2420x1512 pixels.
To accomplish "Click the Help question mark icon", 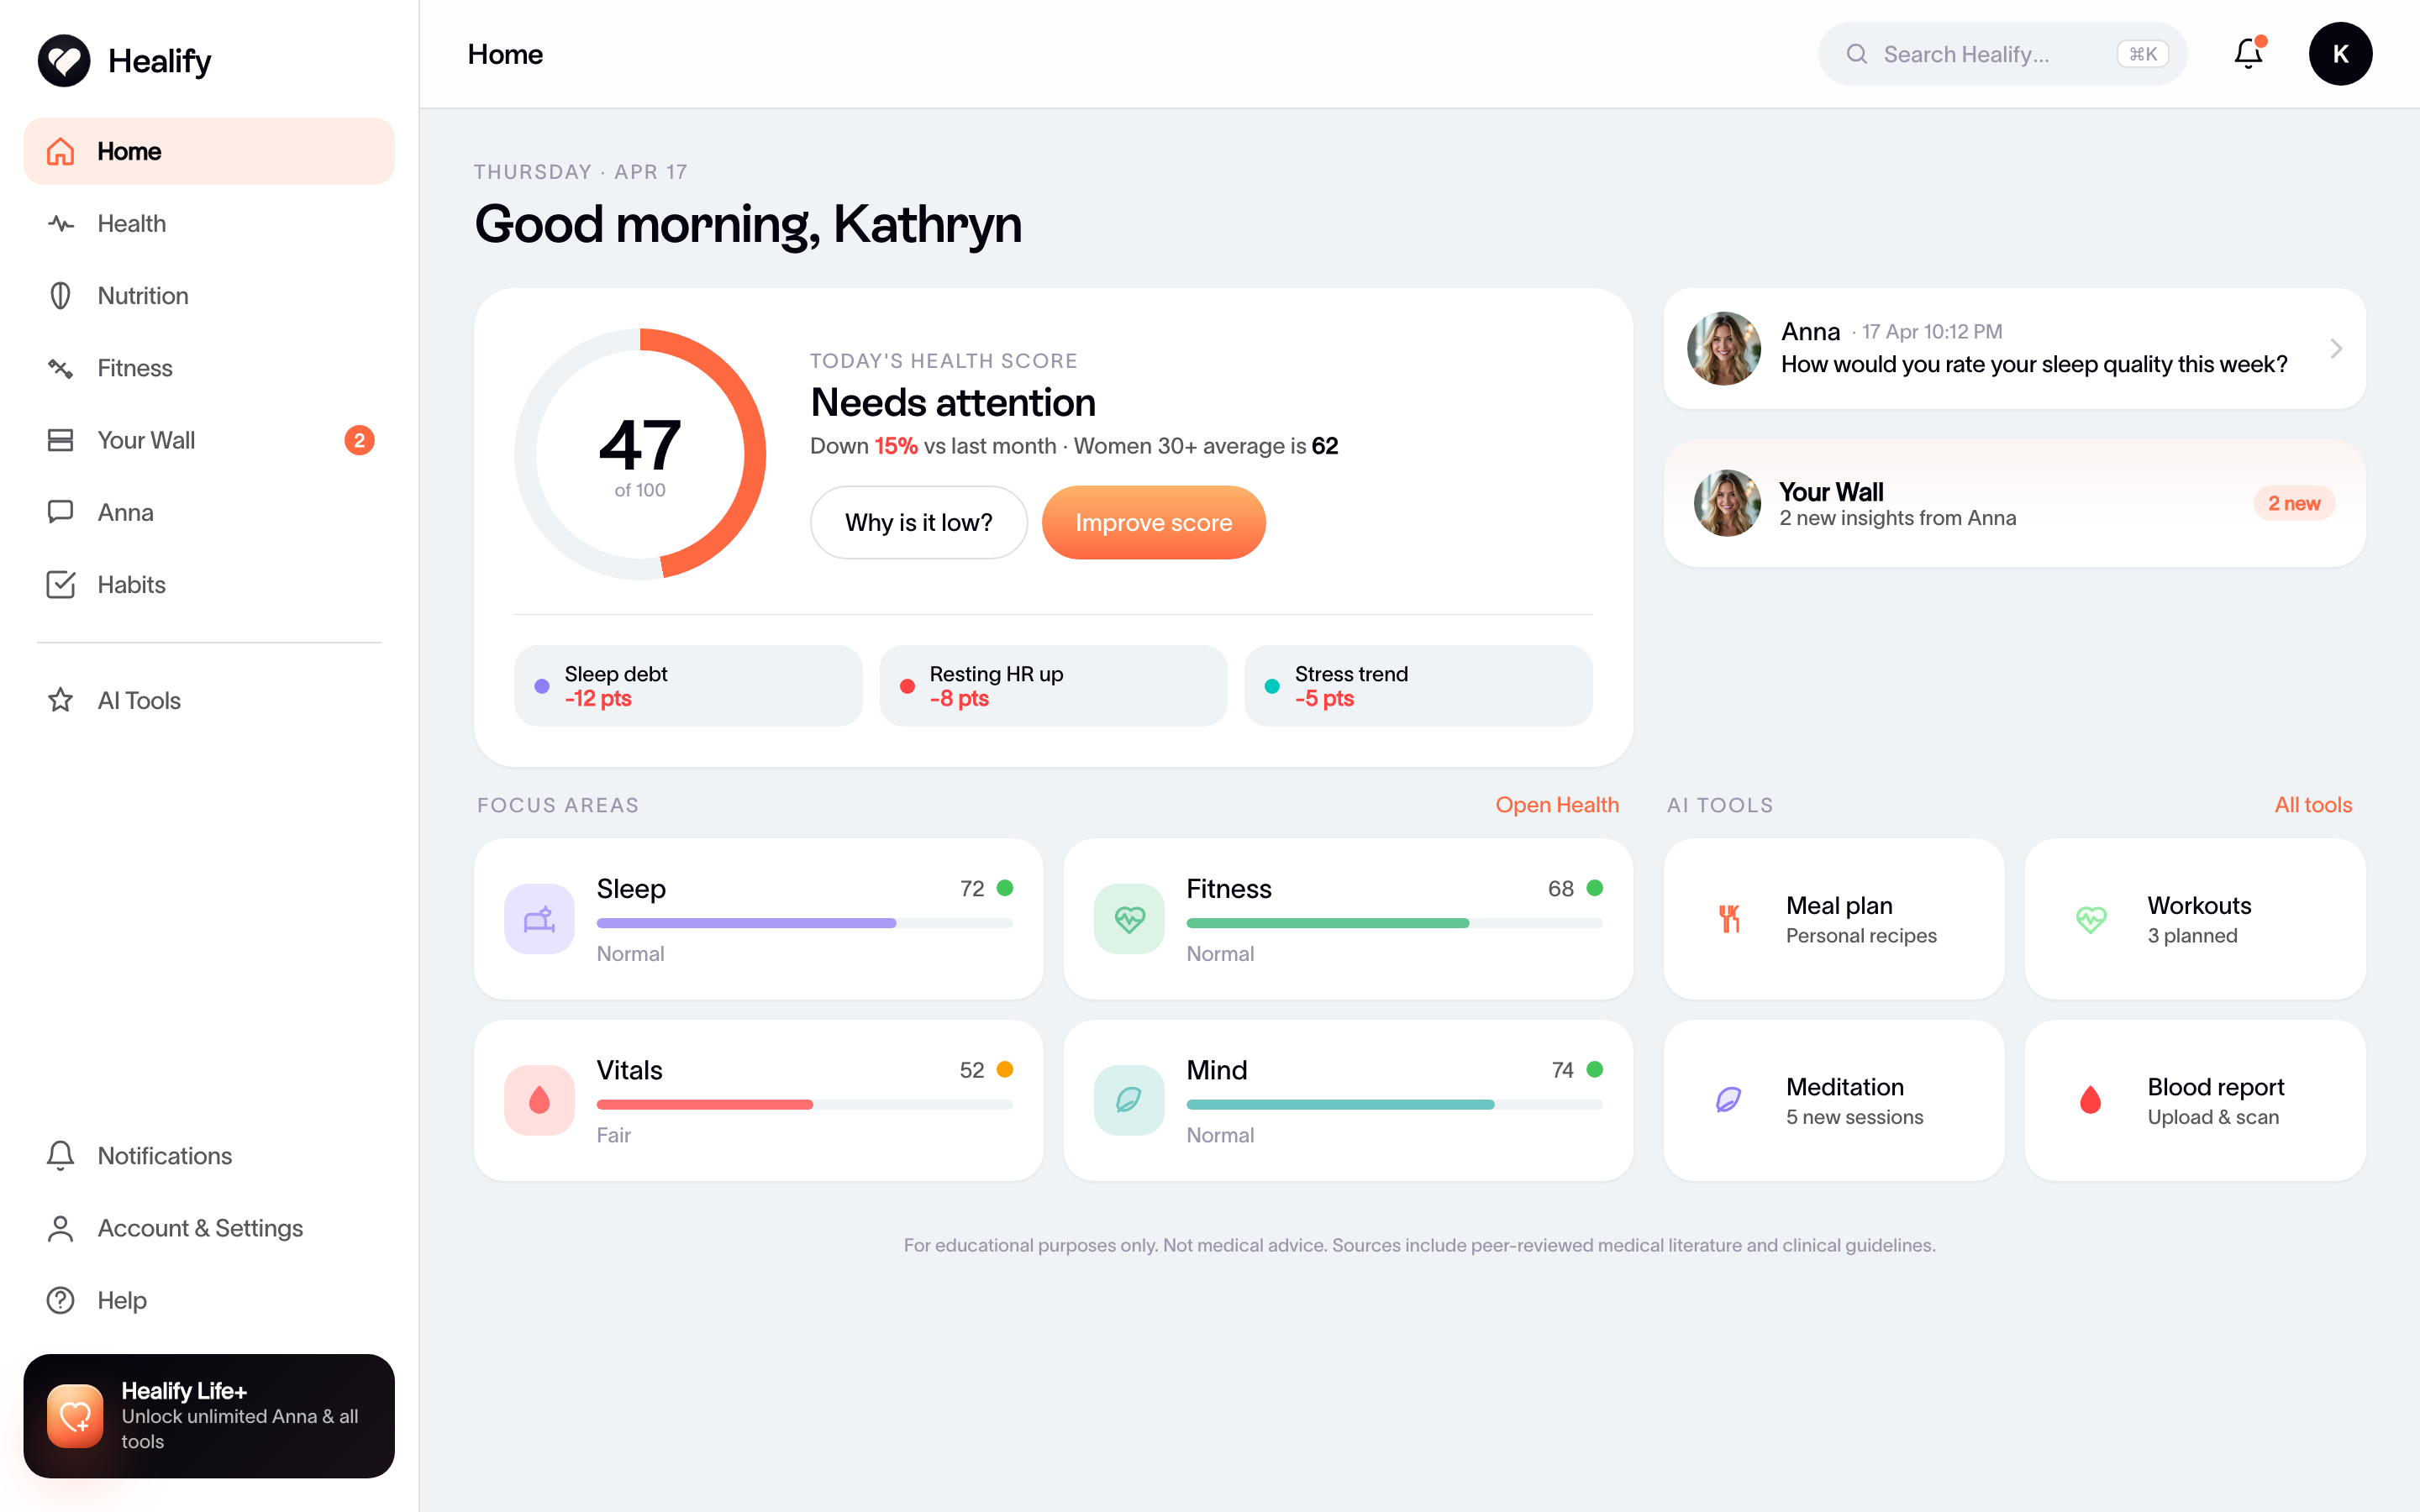I will point(61,1300).
